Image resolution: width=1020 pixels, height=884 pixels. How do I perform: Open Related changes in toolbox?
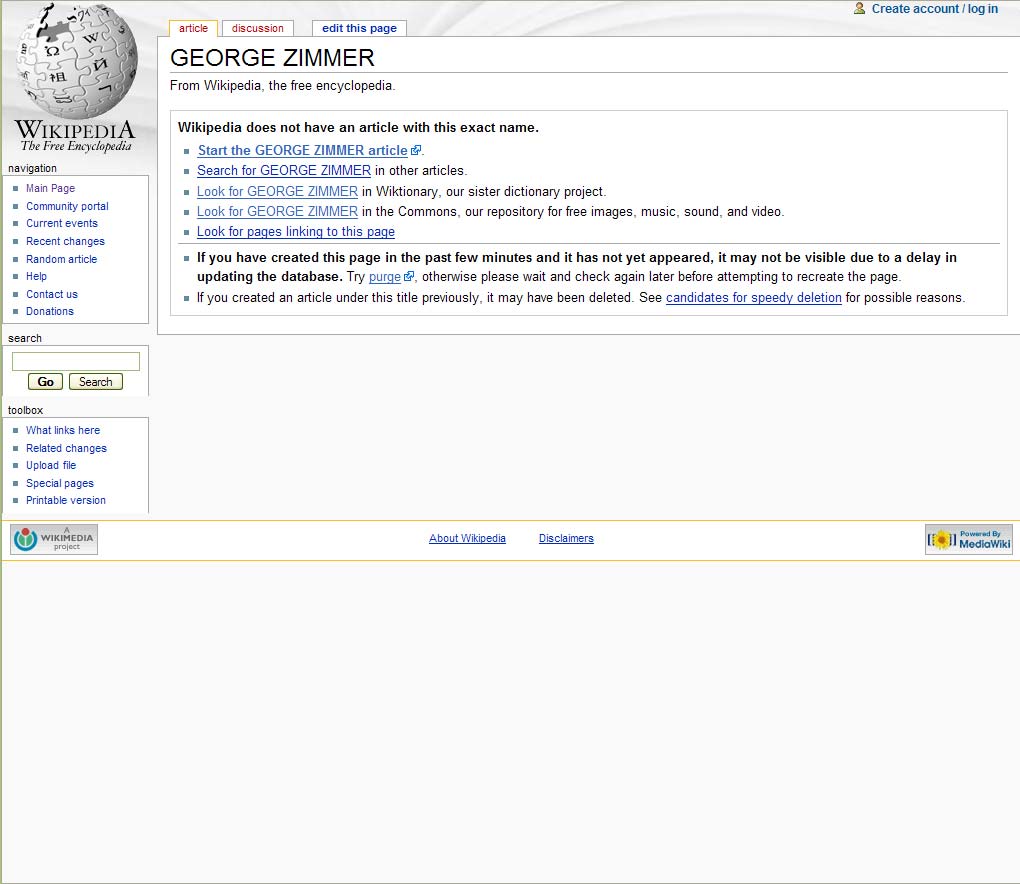tap(66, 448)
